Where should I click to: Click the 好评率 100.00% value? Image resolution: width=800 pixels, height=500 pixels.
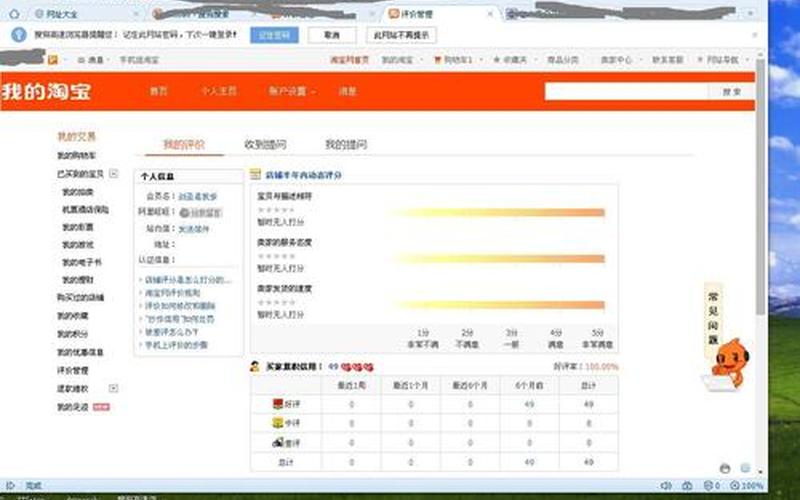[x=602, y=366]
